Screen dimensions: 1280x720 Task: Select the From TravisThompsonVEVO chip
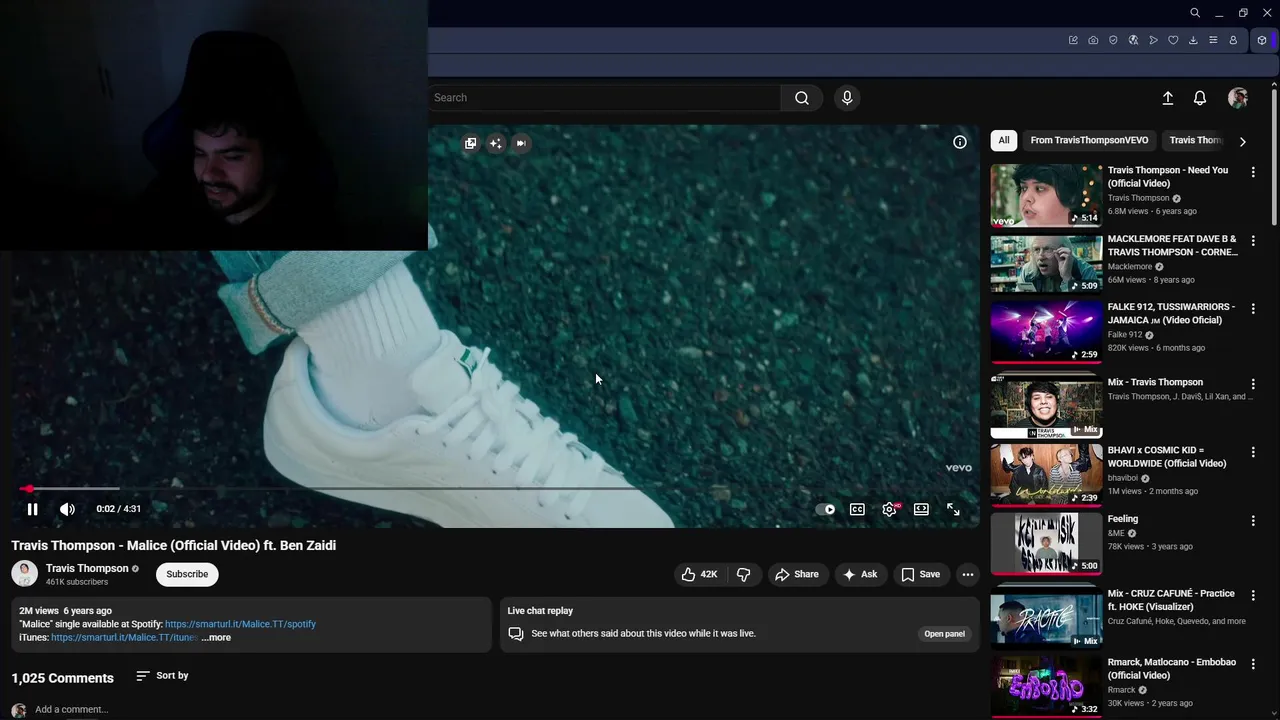tap(1089, 141)
